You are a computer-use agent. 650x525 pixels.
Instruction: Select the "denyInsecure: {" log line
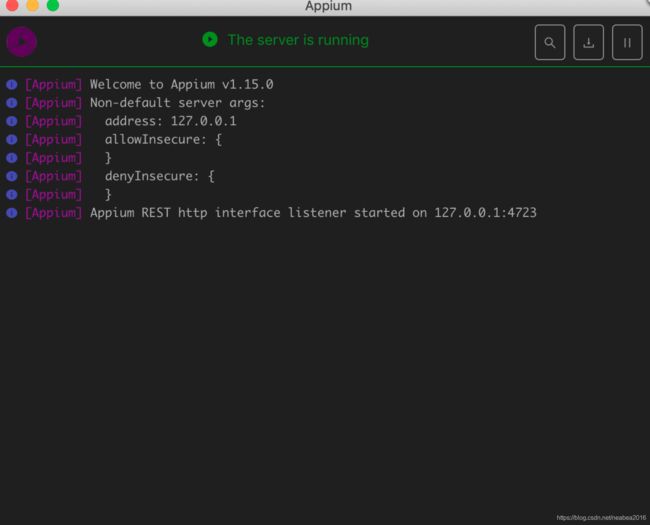point(160,176)
